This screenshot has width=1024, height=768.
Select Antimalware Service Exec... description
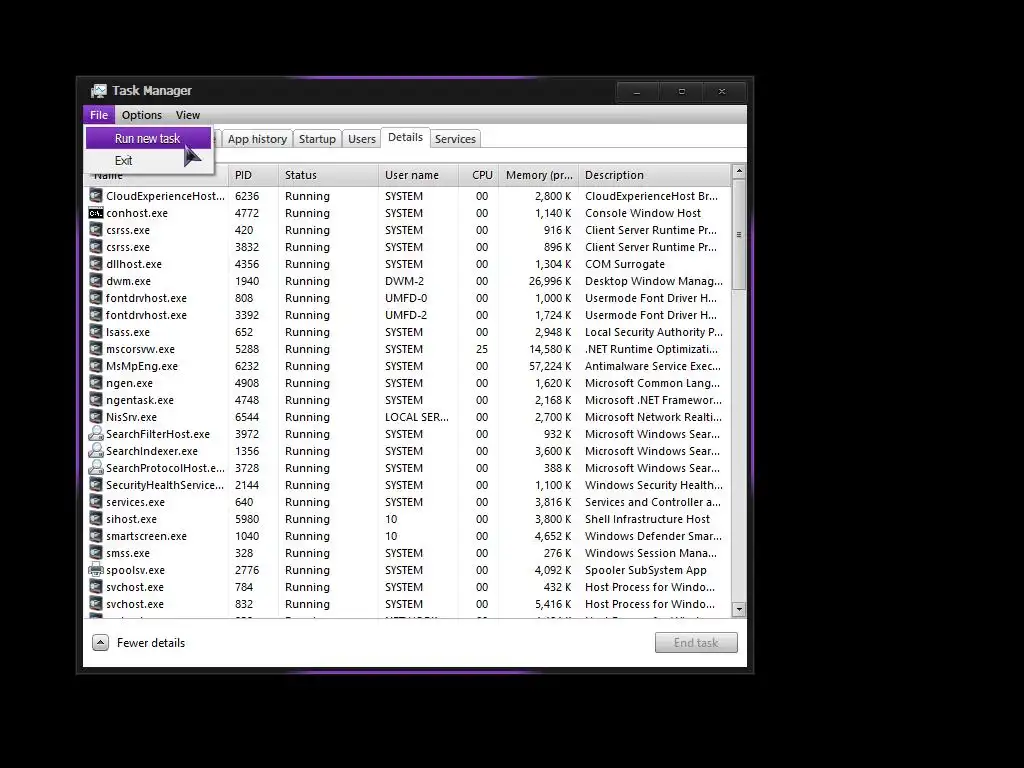[653, 366]
